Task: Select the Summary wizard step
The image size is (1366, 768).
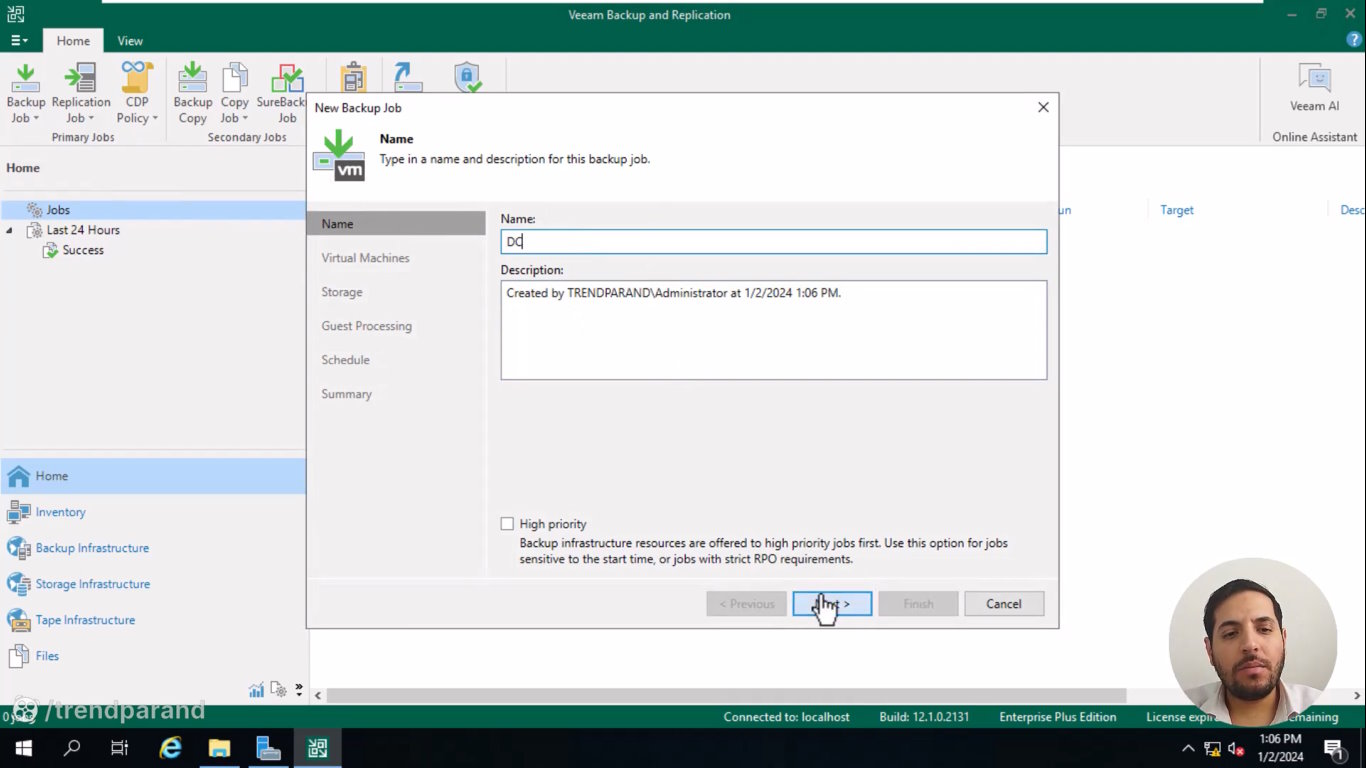Action: (346, 394)
